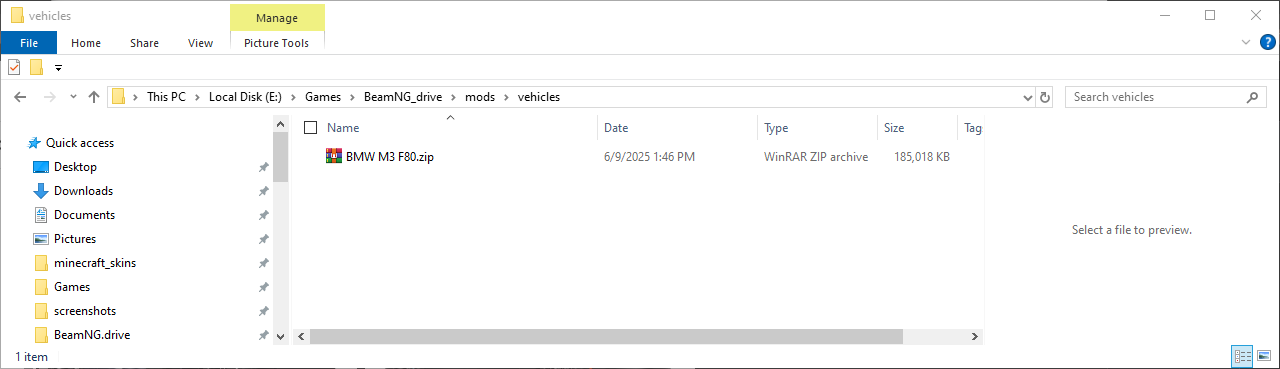Click the Quick access star icon
The height and width of the screenshot is (369, 1280).
pos(34,143)
